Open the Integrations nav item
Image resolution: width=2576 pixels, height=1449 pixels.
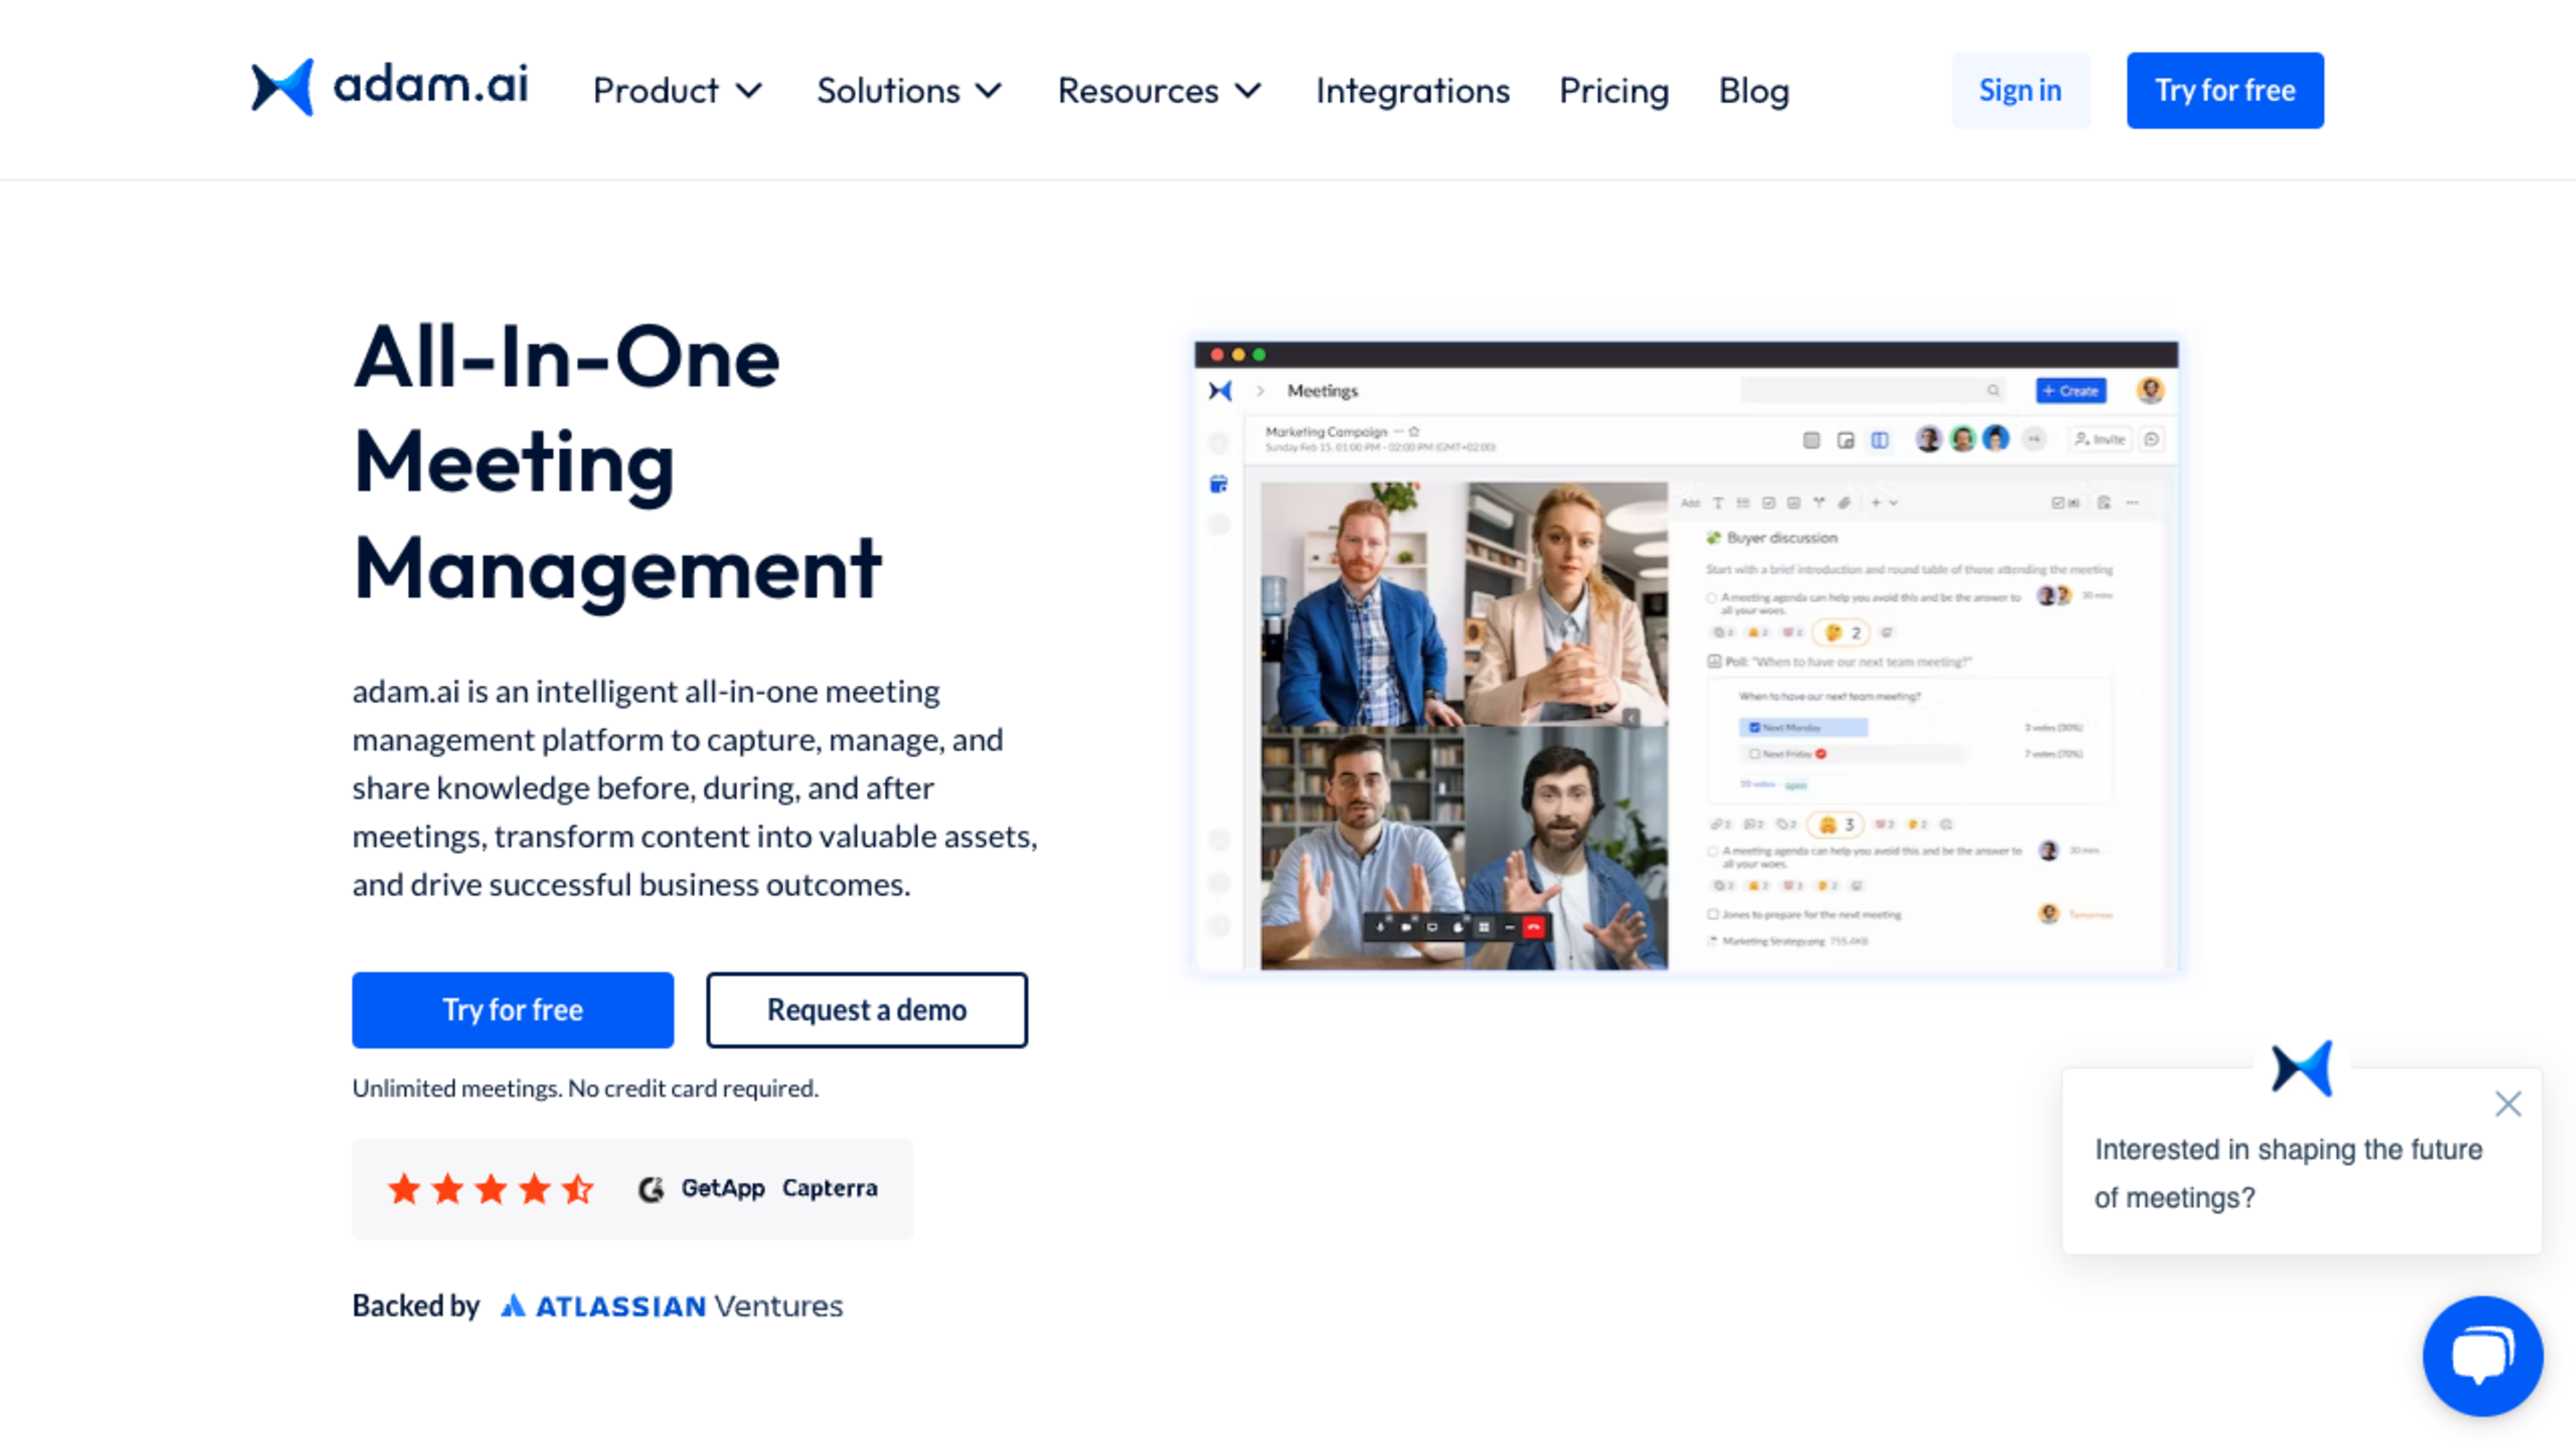point(1412,91)
